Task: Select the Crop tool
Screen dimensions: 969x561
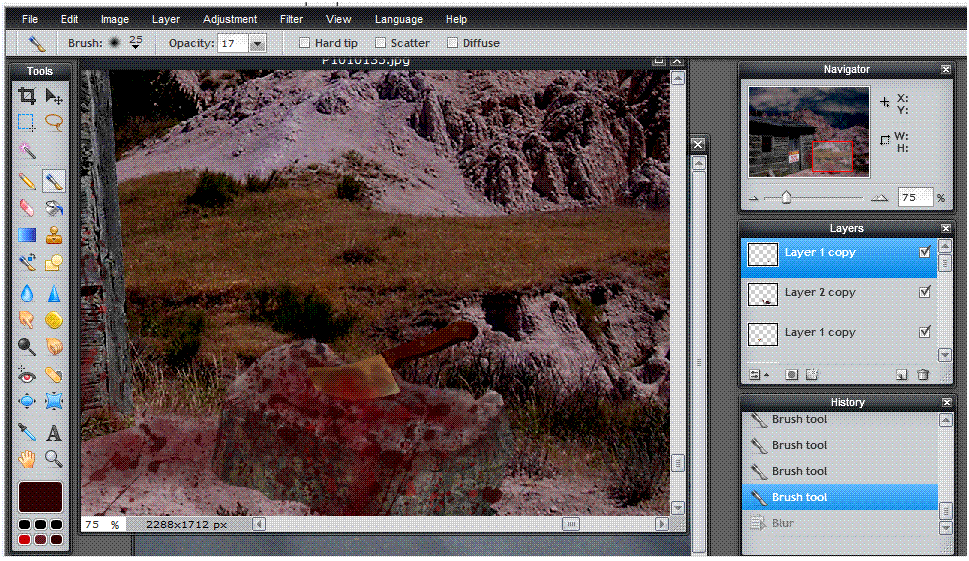Action: tap(27, 96)
